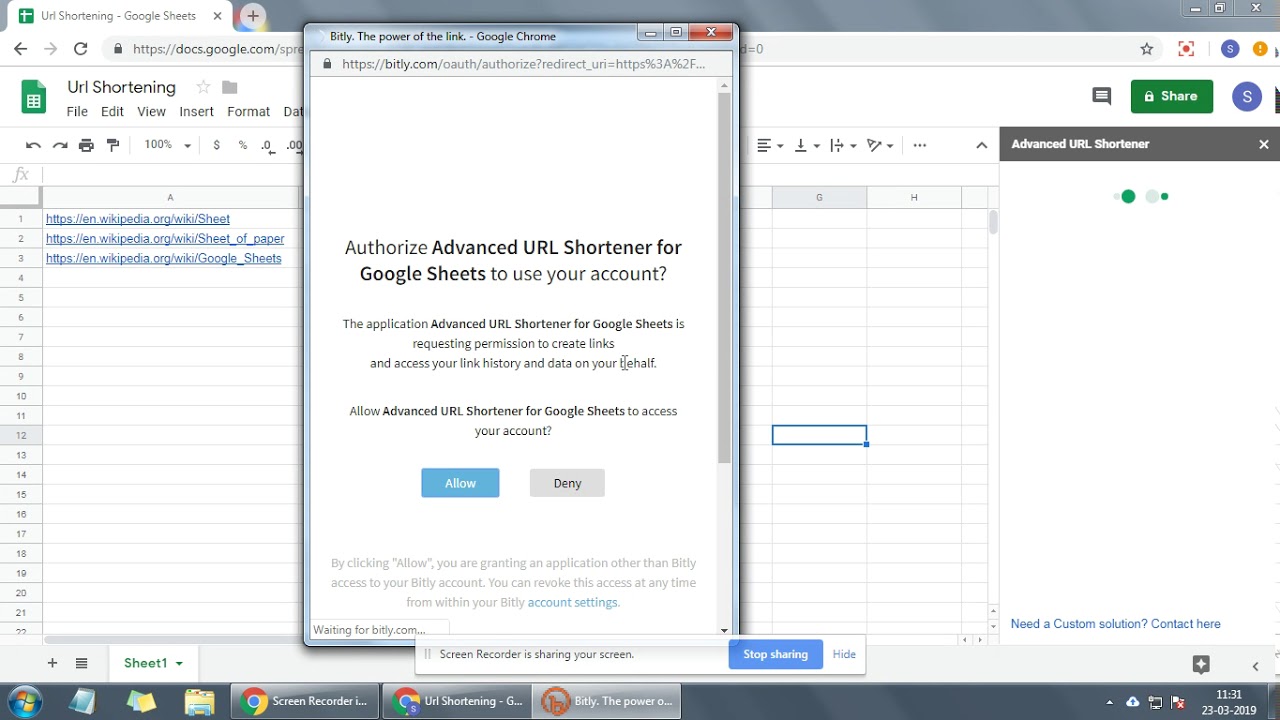Screen dimensions: 1280x720
Task: Click the Print icon in Sheets toolbar
Action: 86,145
